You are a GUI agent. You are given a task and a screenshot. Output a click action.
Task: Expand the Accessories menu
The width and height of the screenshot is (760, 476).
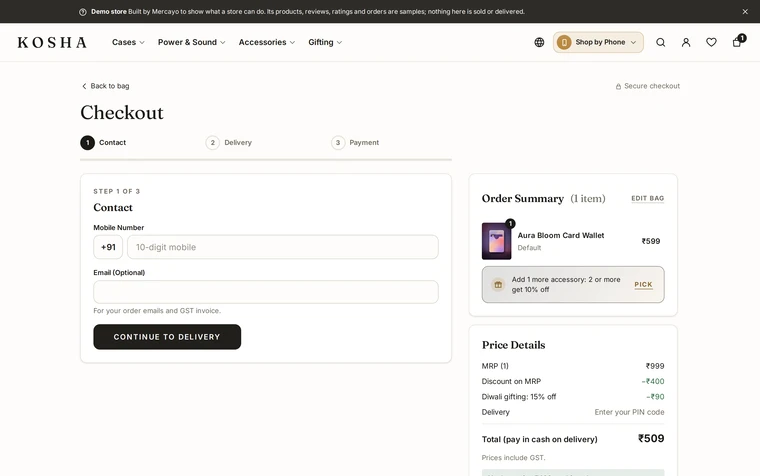[267, 42]
